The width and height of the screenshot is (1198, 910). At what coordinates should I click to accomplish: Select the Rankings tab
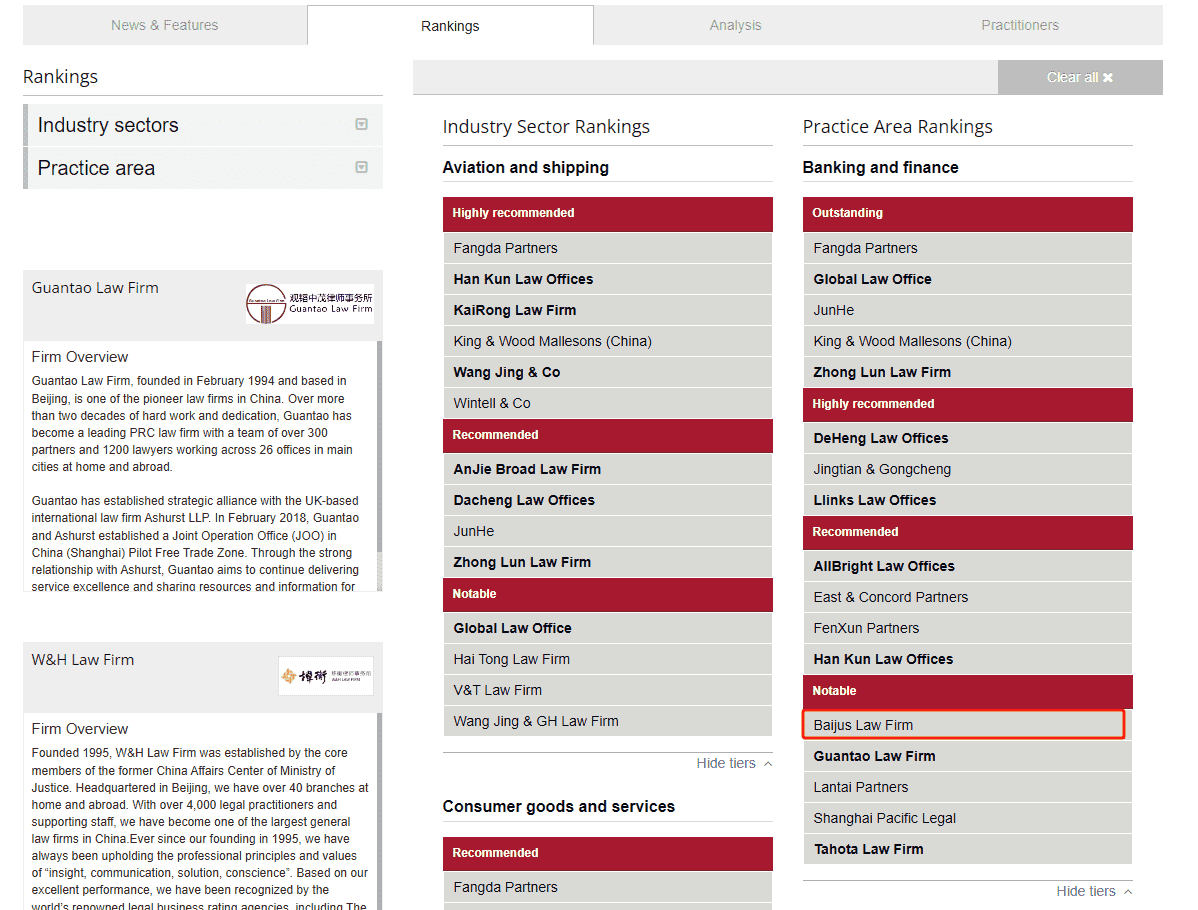tap(450, 26)
